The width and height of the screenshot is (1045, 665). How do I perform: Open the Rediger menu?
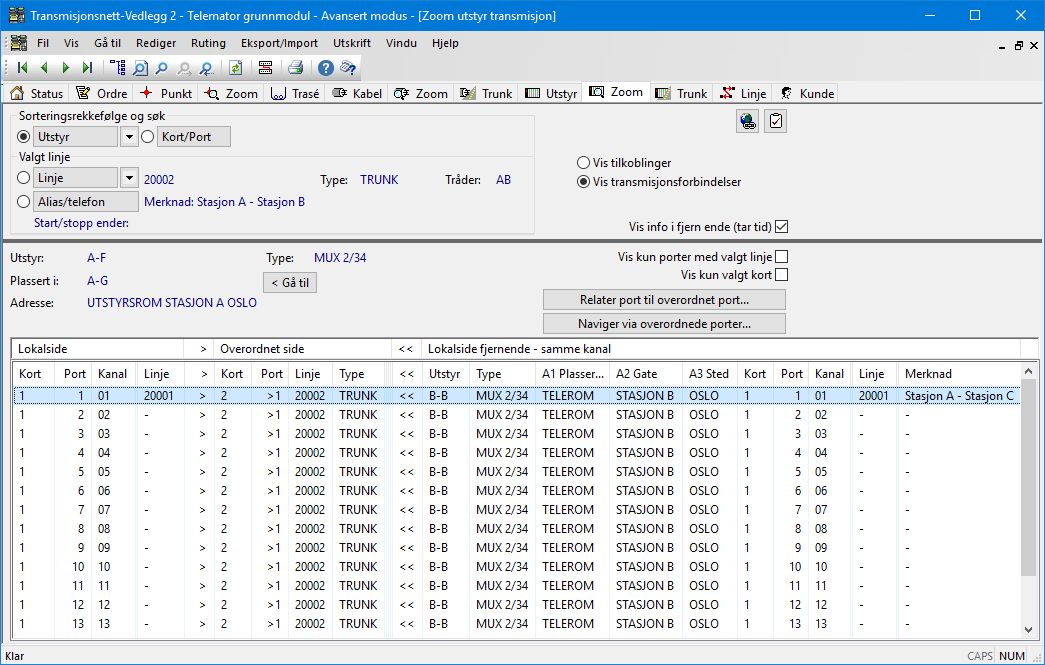(156, 43)
